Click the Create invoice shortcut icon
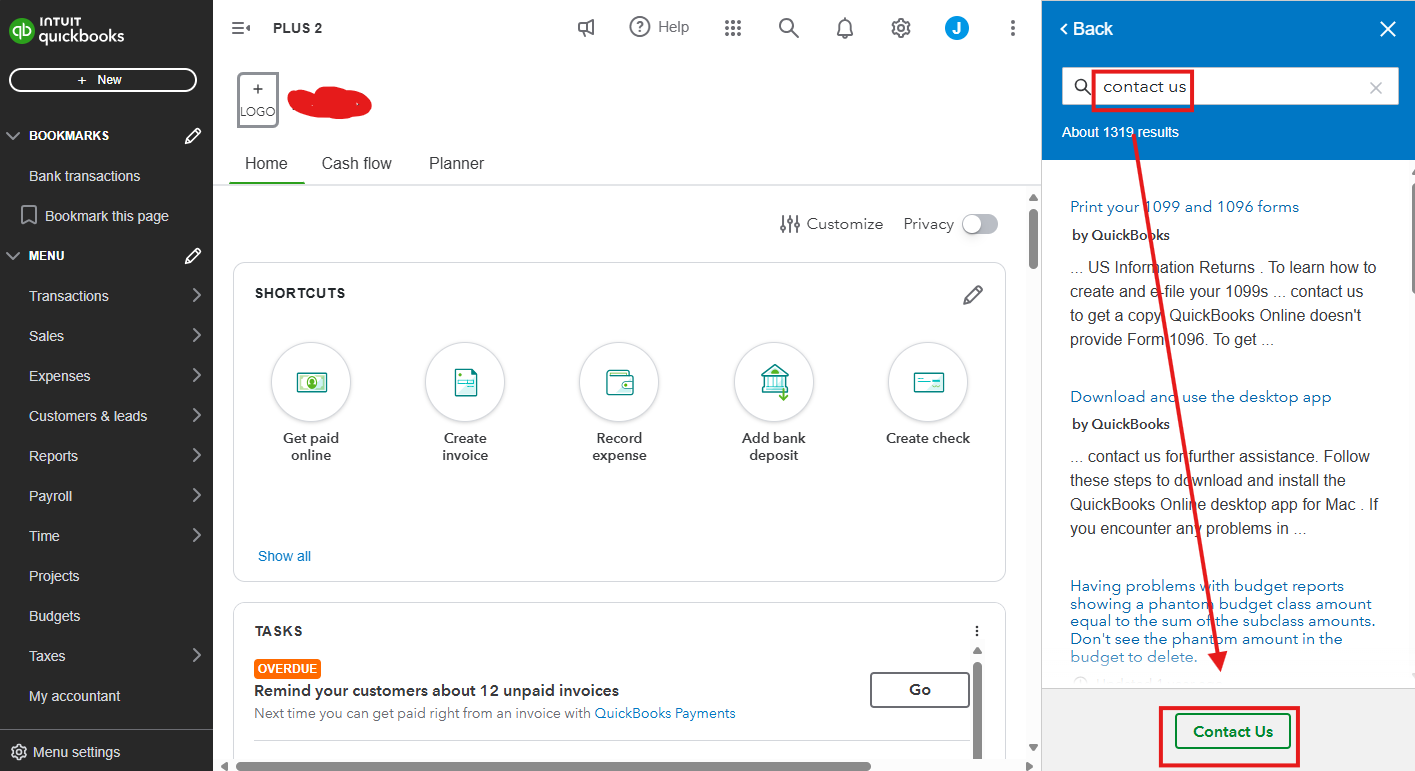The width and height of the screenshot is (1415, 771). coord(465,382)
